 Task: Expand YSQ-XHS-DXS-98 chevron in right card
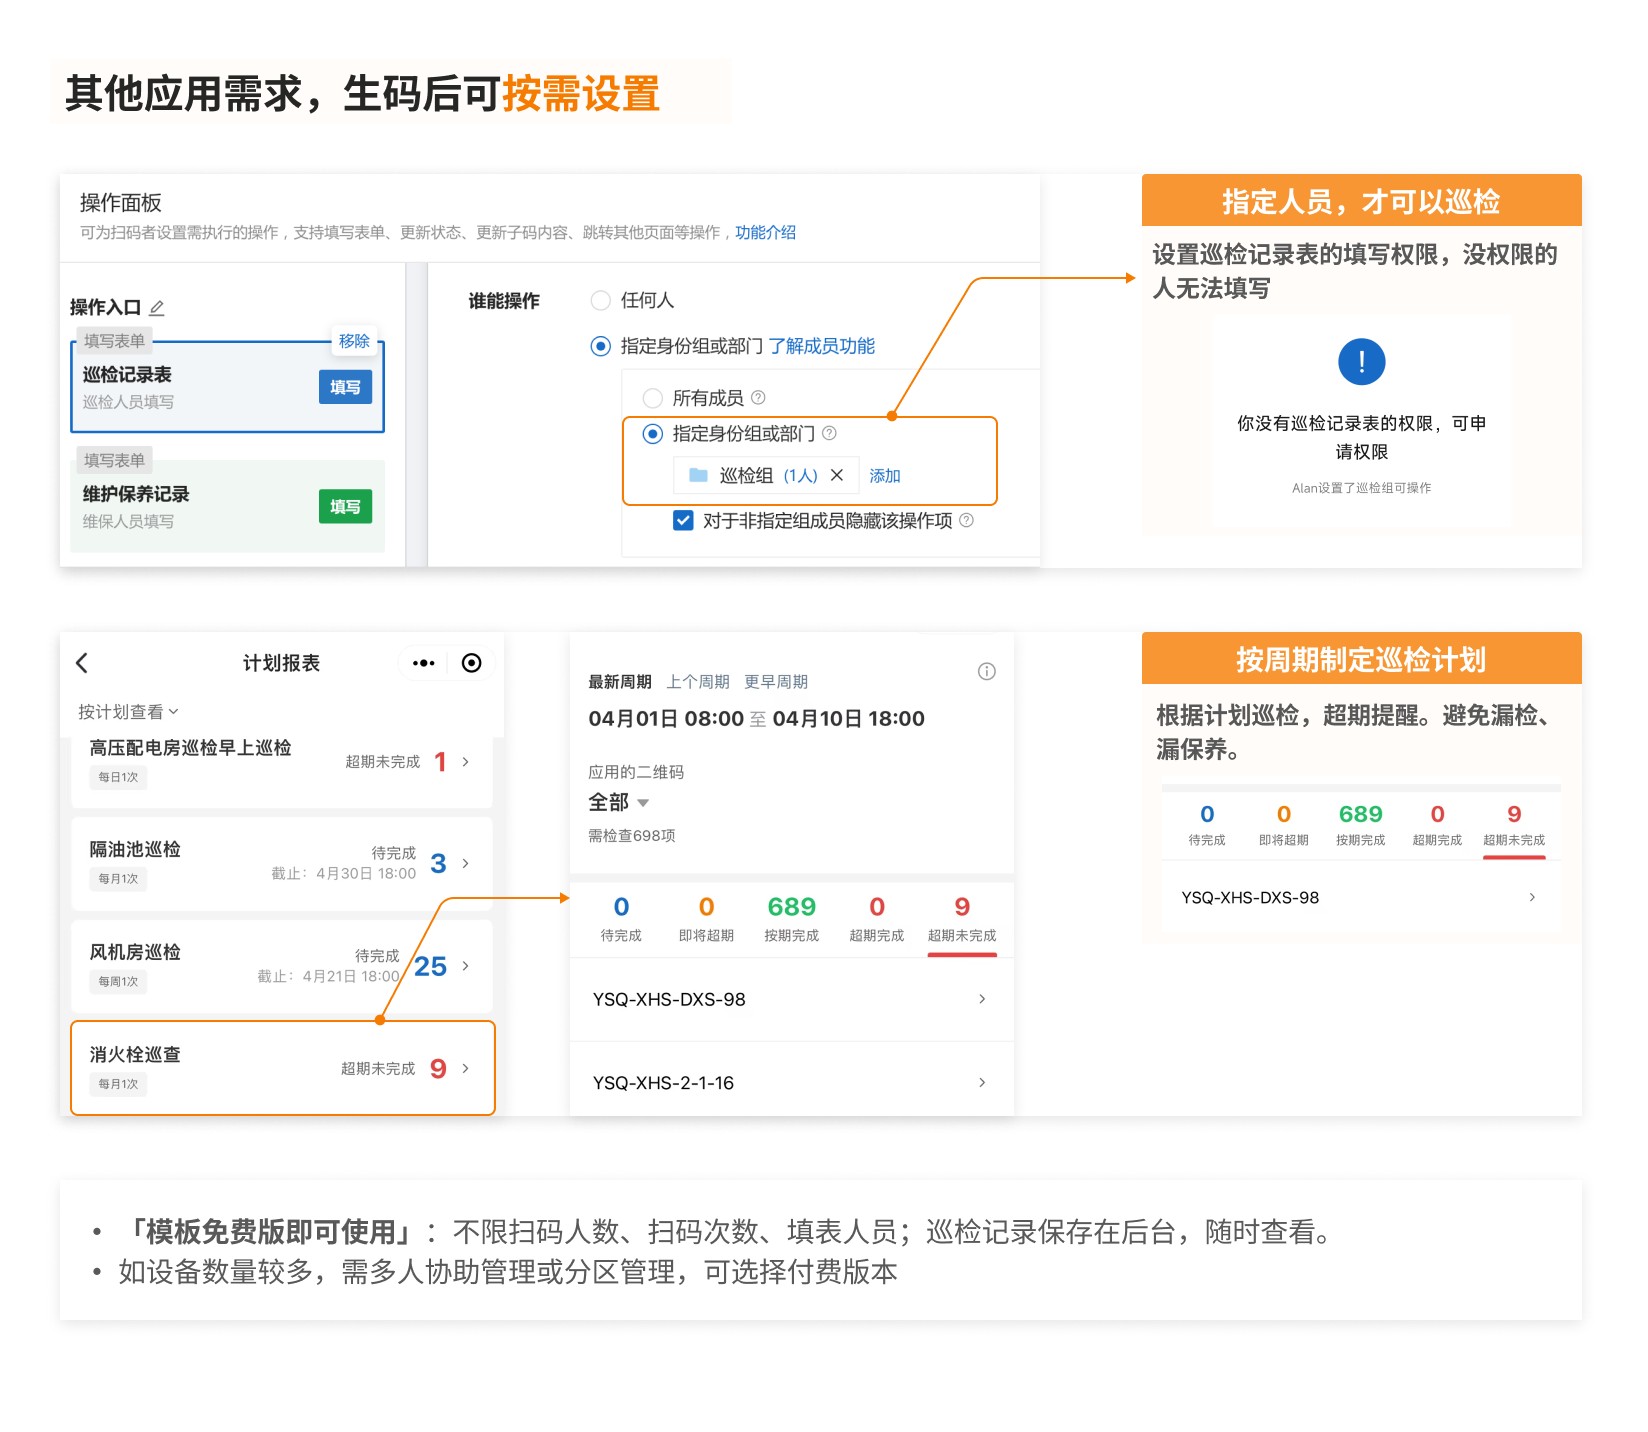(x=1532, y=897)
